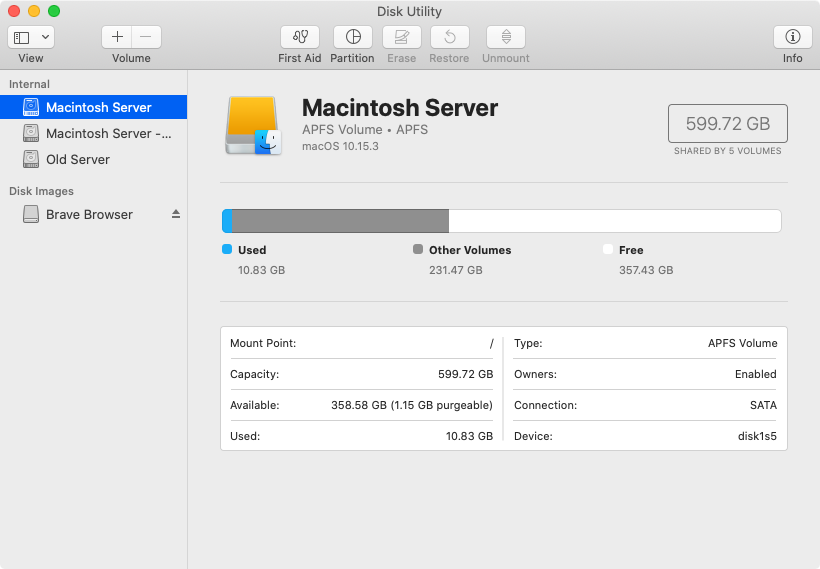Click the Volume label under plus/minus buttons
This screenshot has height=569, width=820.
(x=131, y=58)
